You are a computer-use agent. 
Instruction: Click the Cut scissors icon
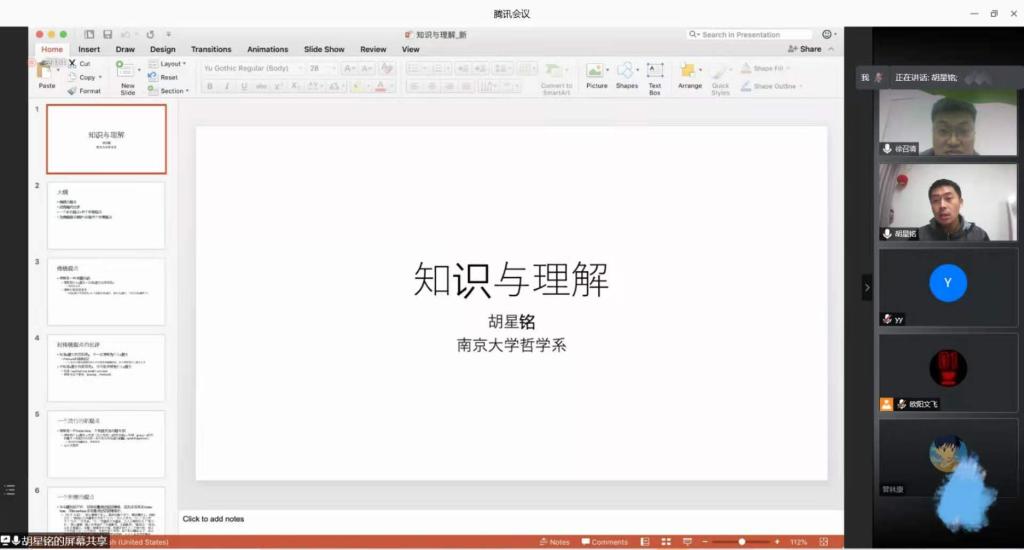tap(72, 64)
